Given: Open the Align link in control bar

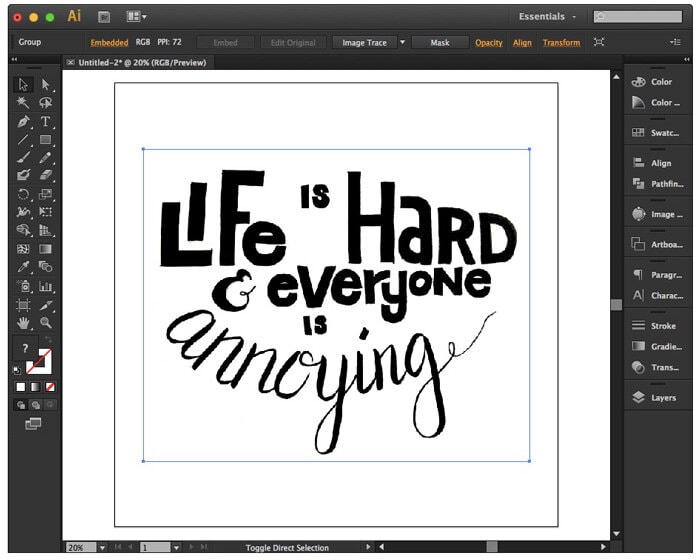Looking at the screenshot, I should (522, 42).
